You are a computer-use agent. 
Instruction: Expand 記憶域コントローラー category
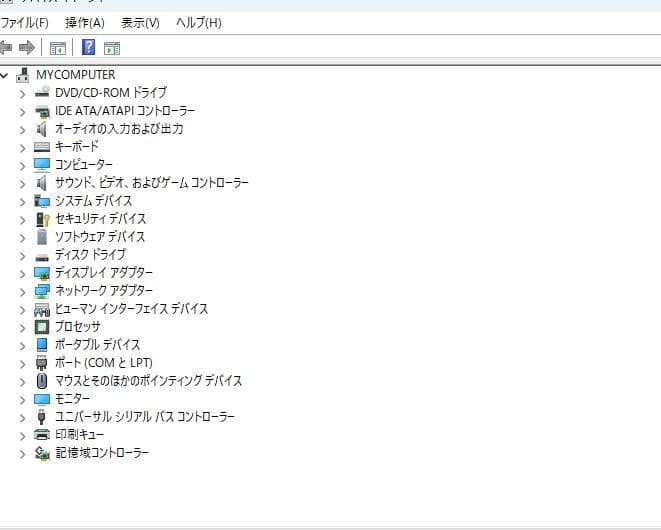23,454
